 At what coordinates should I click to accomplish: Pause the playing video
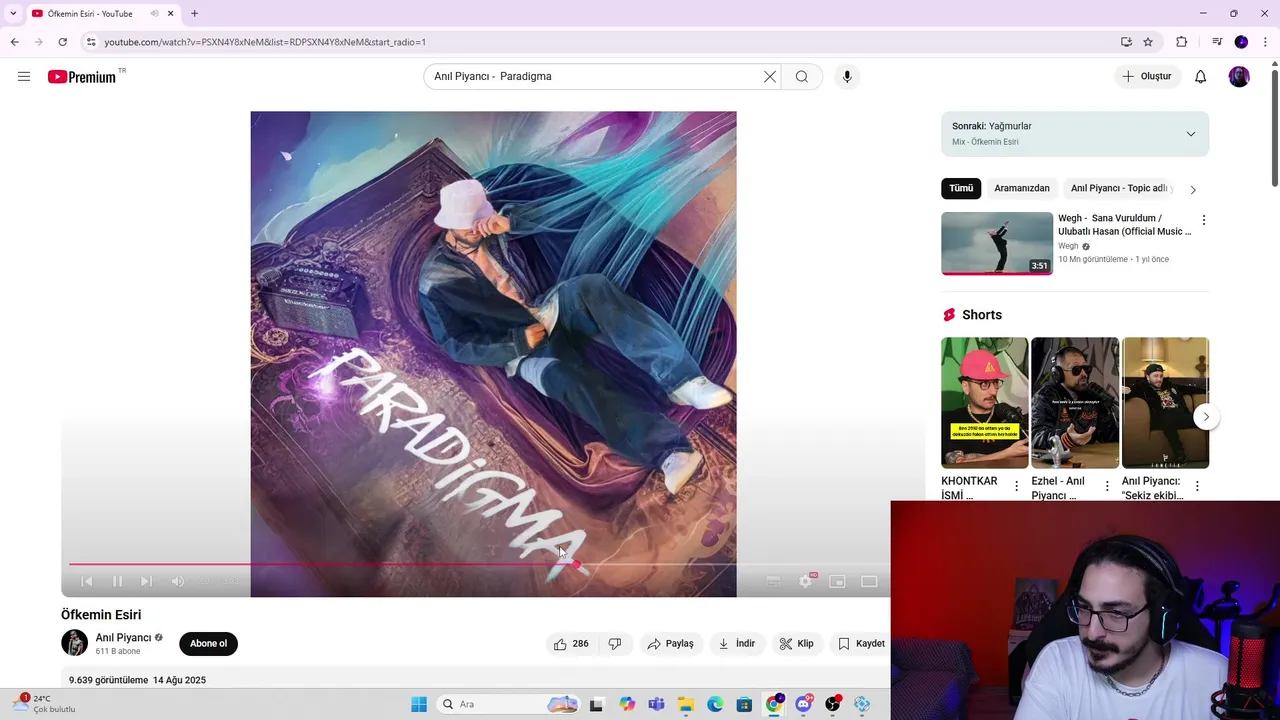point(117,581)
